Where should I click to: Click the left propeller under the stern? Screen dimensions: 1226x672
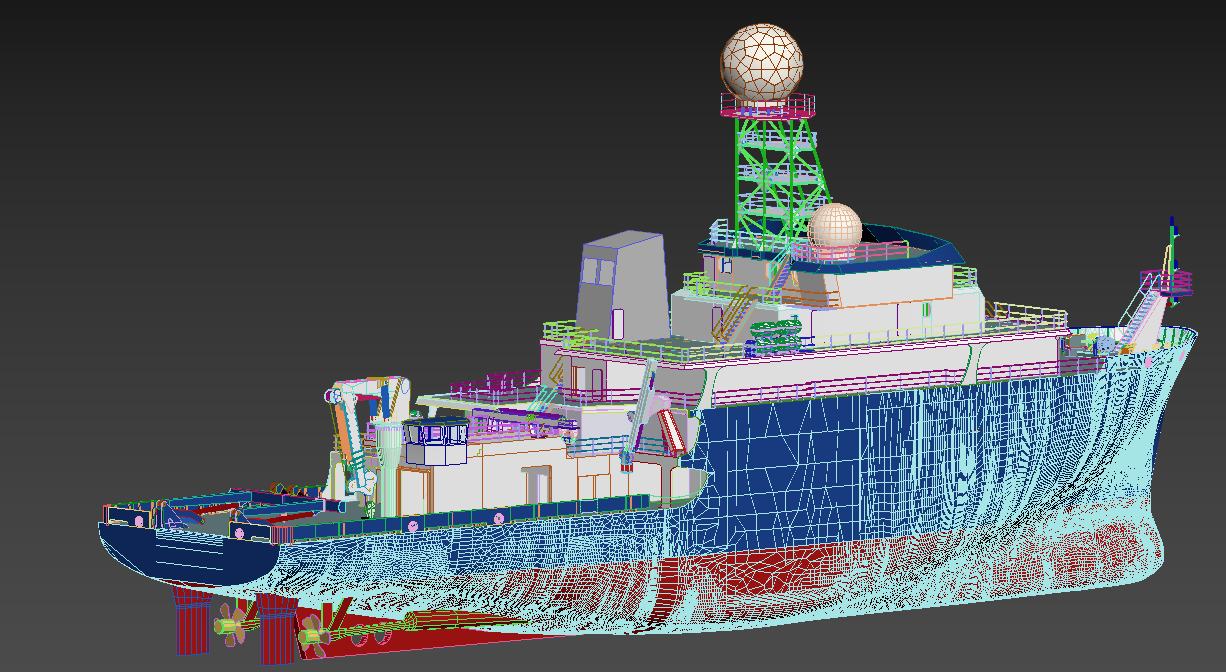[x=230, y=627]
